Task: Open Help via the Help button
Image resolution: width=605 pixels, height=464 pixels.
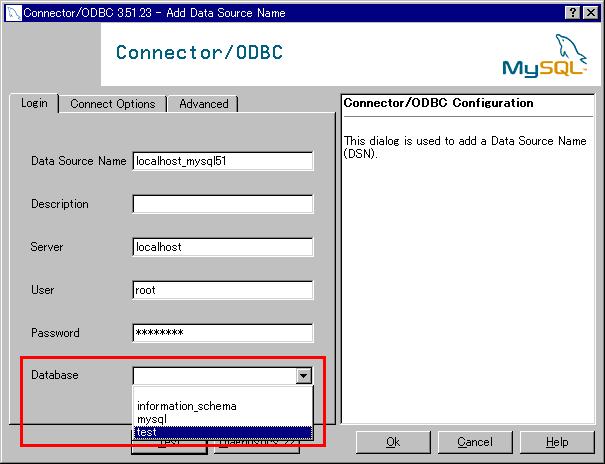Action: 557,442
